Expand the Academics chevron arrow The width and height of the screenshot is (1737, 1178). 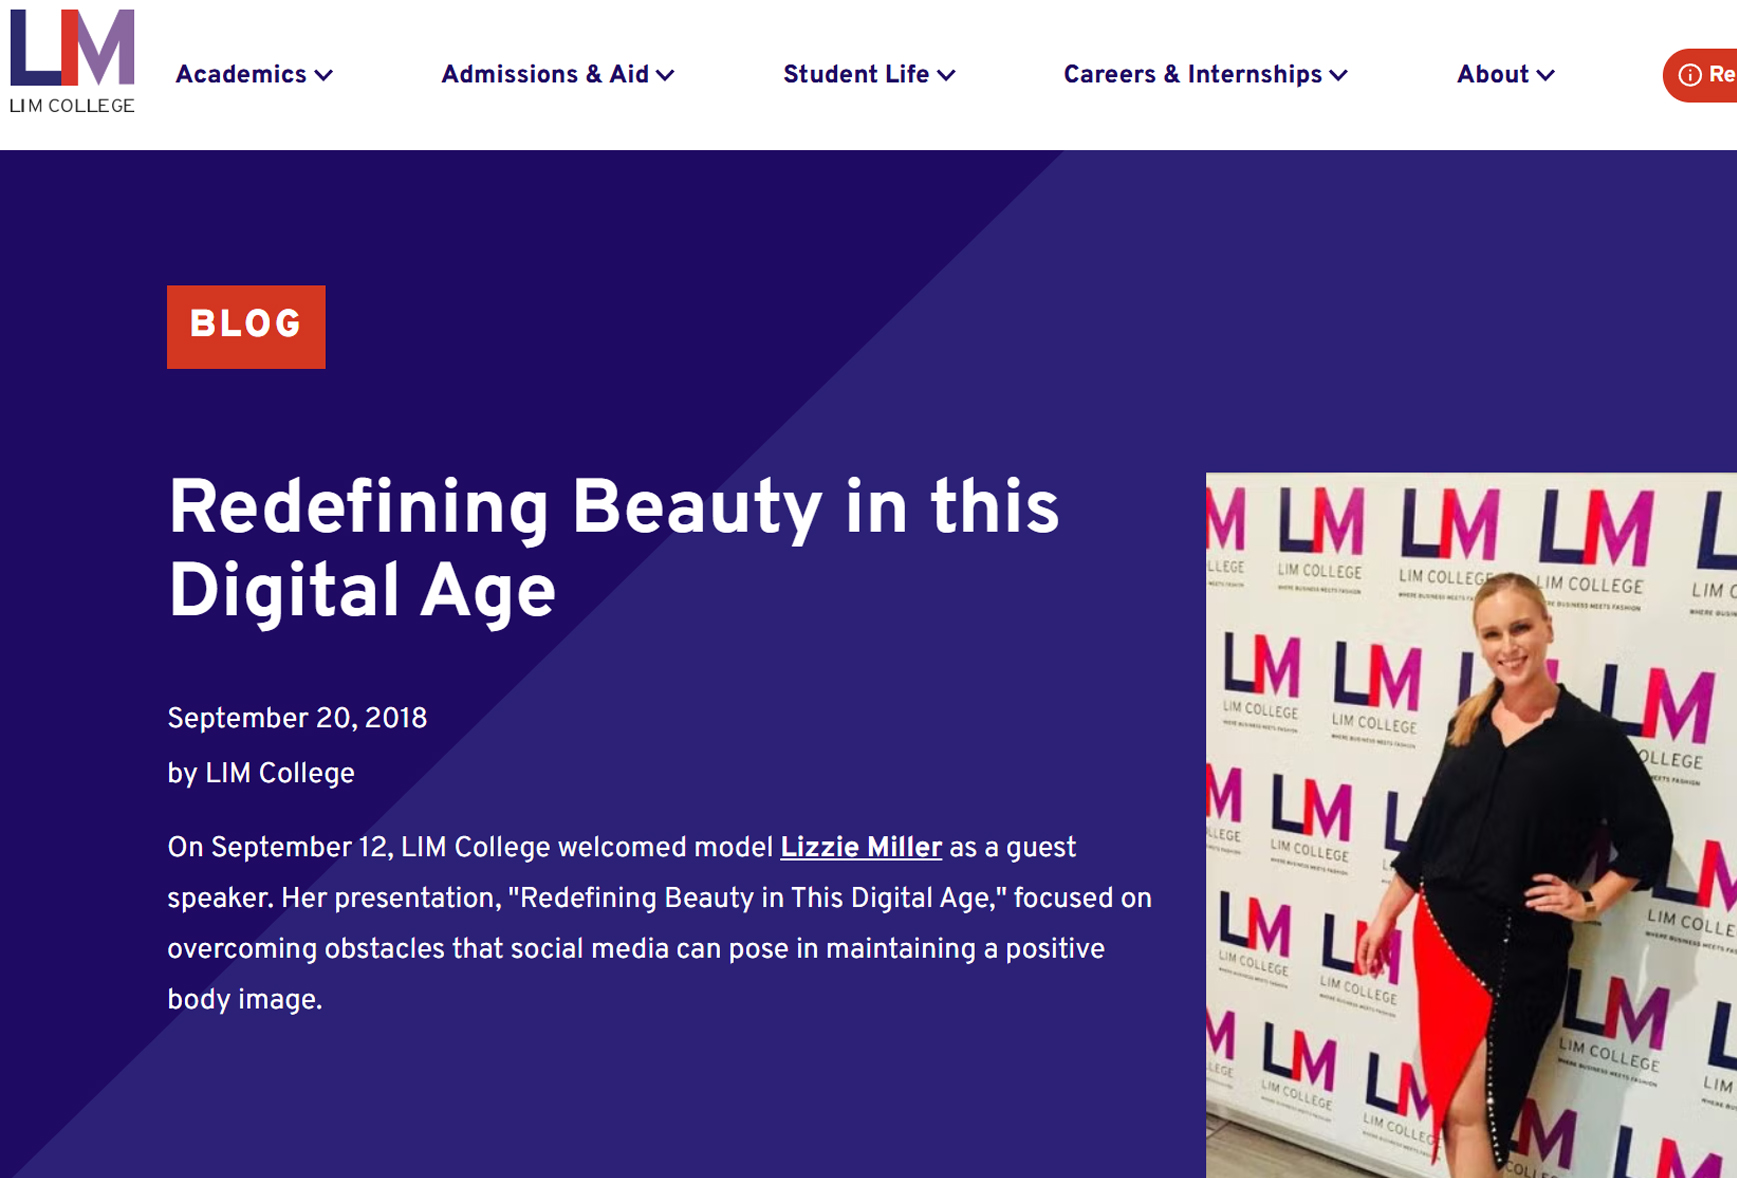[323, 76]
